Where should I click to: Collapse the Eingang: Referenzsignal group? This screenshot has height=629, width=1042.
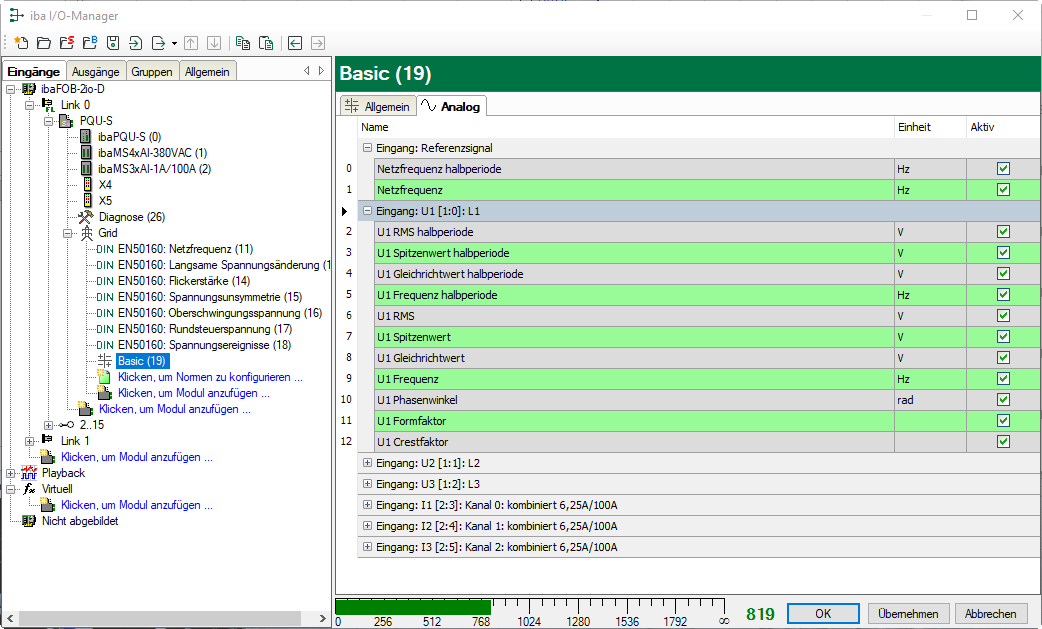[x=367, y=148]
